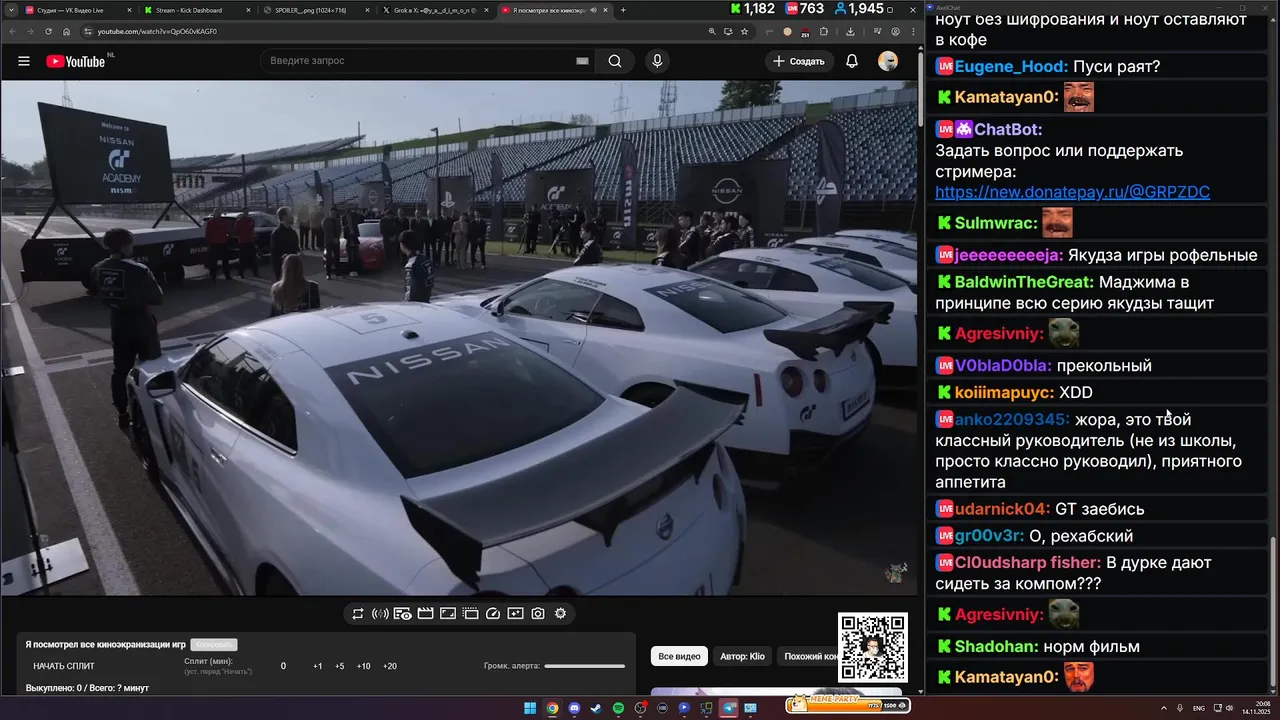Set split minutes to +10
1280x720 pixels.
[364, 666]
